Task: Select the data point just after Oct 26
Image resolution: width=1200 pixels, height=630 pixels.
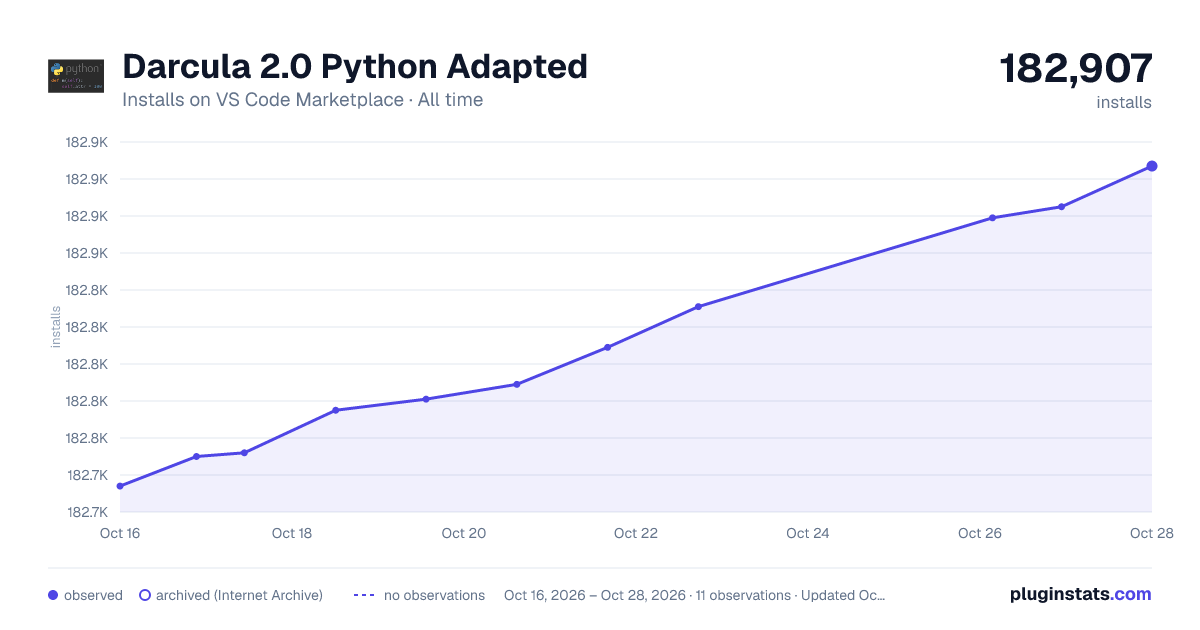Action: [992, 218]
